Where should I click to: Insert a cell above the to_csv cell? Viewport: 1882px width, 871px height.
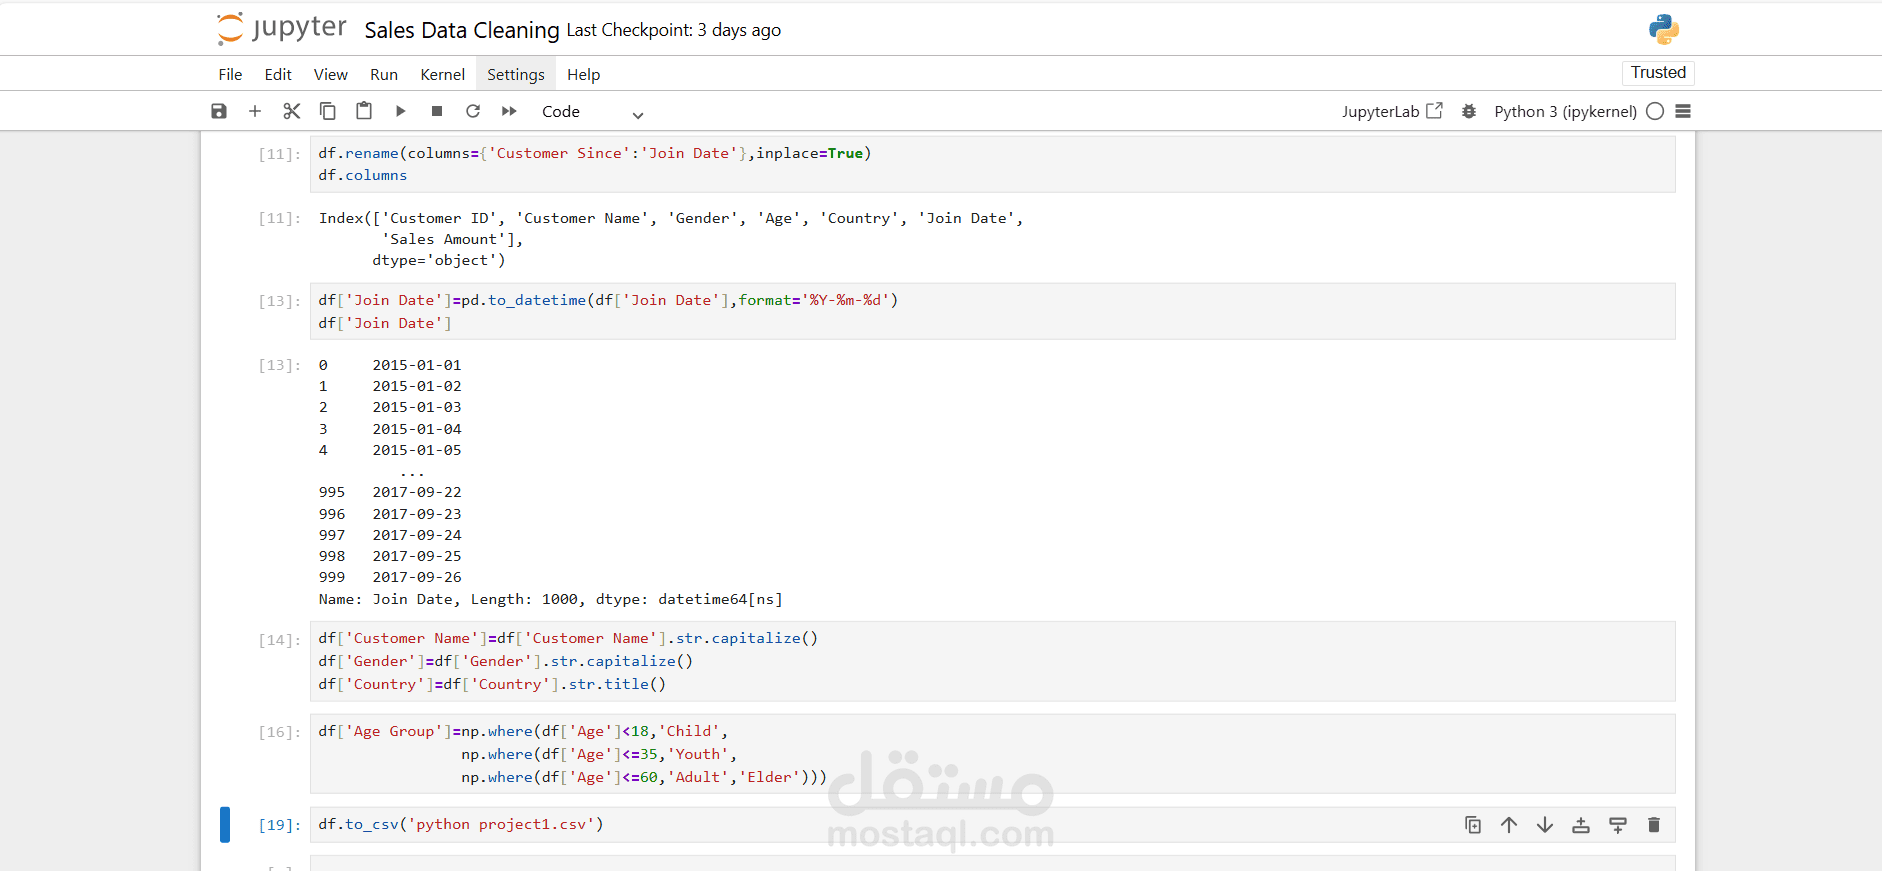tap(1581, 825)
